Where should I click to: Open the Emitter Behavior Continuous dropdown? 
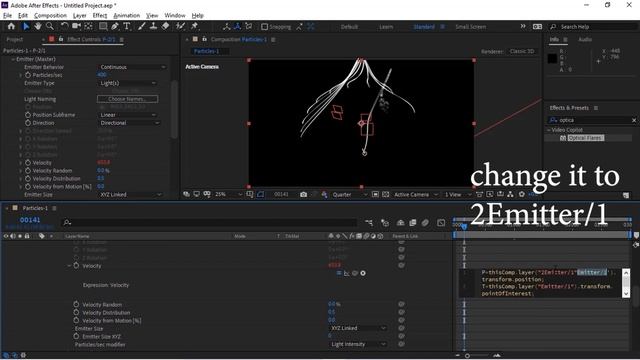[x=133, y=67]
